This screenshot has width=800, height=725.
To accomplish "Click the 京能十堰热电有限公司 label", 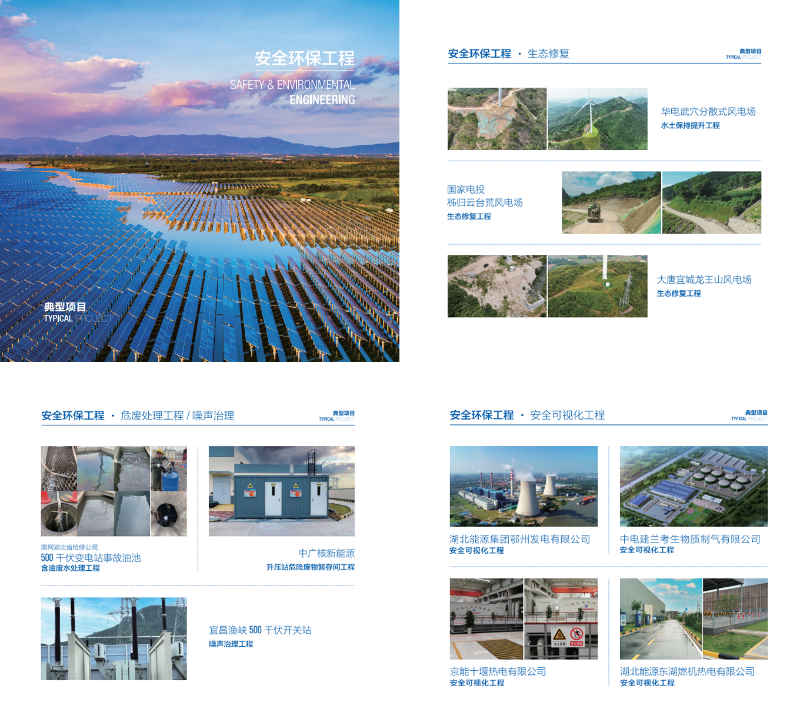I will tap(498, 671).
